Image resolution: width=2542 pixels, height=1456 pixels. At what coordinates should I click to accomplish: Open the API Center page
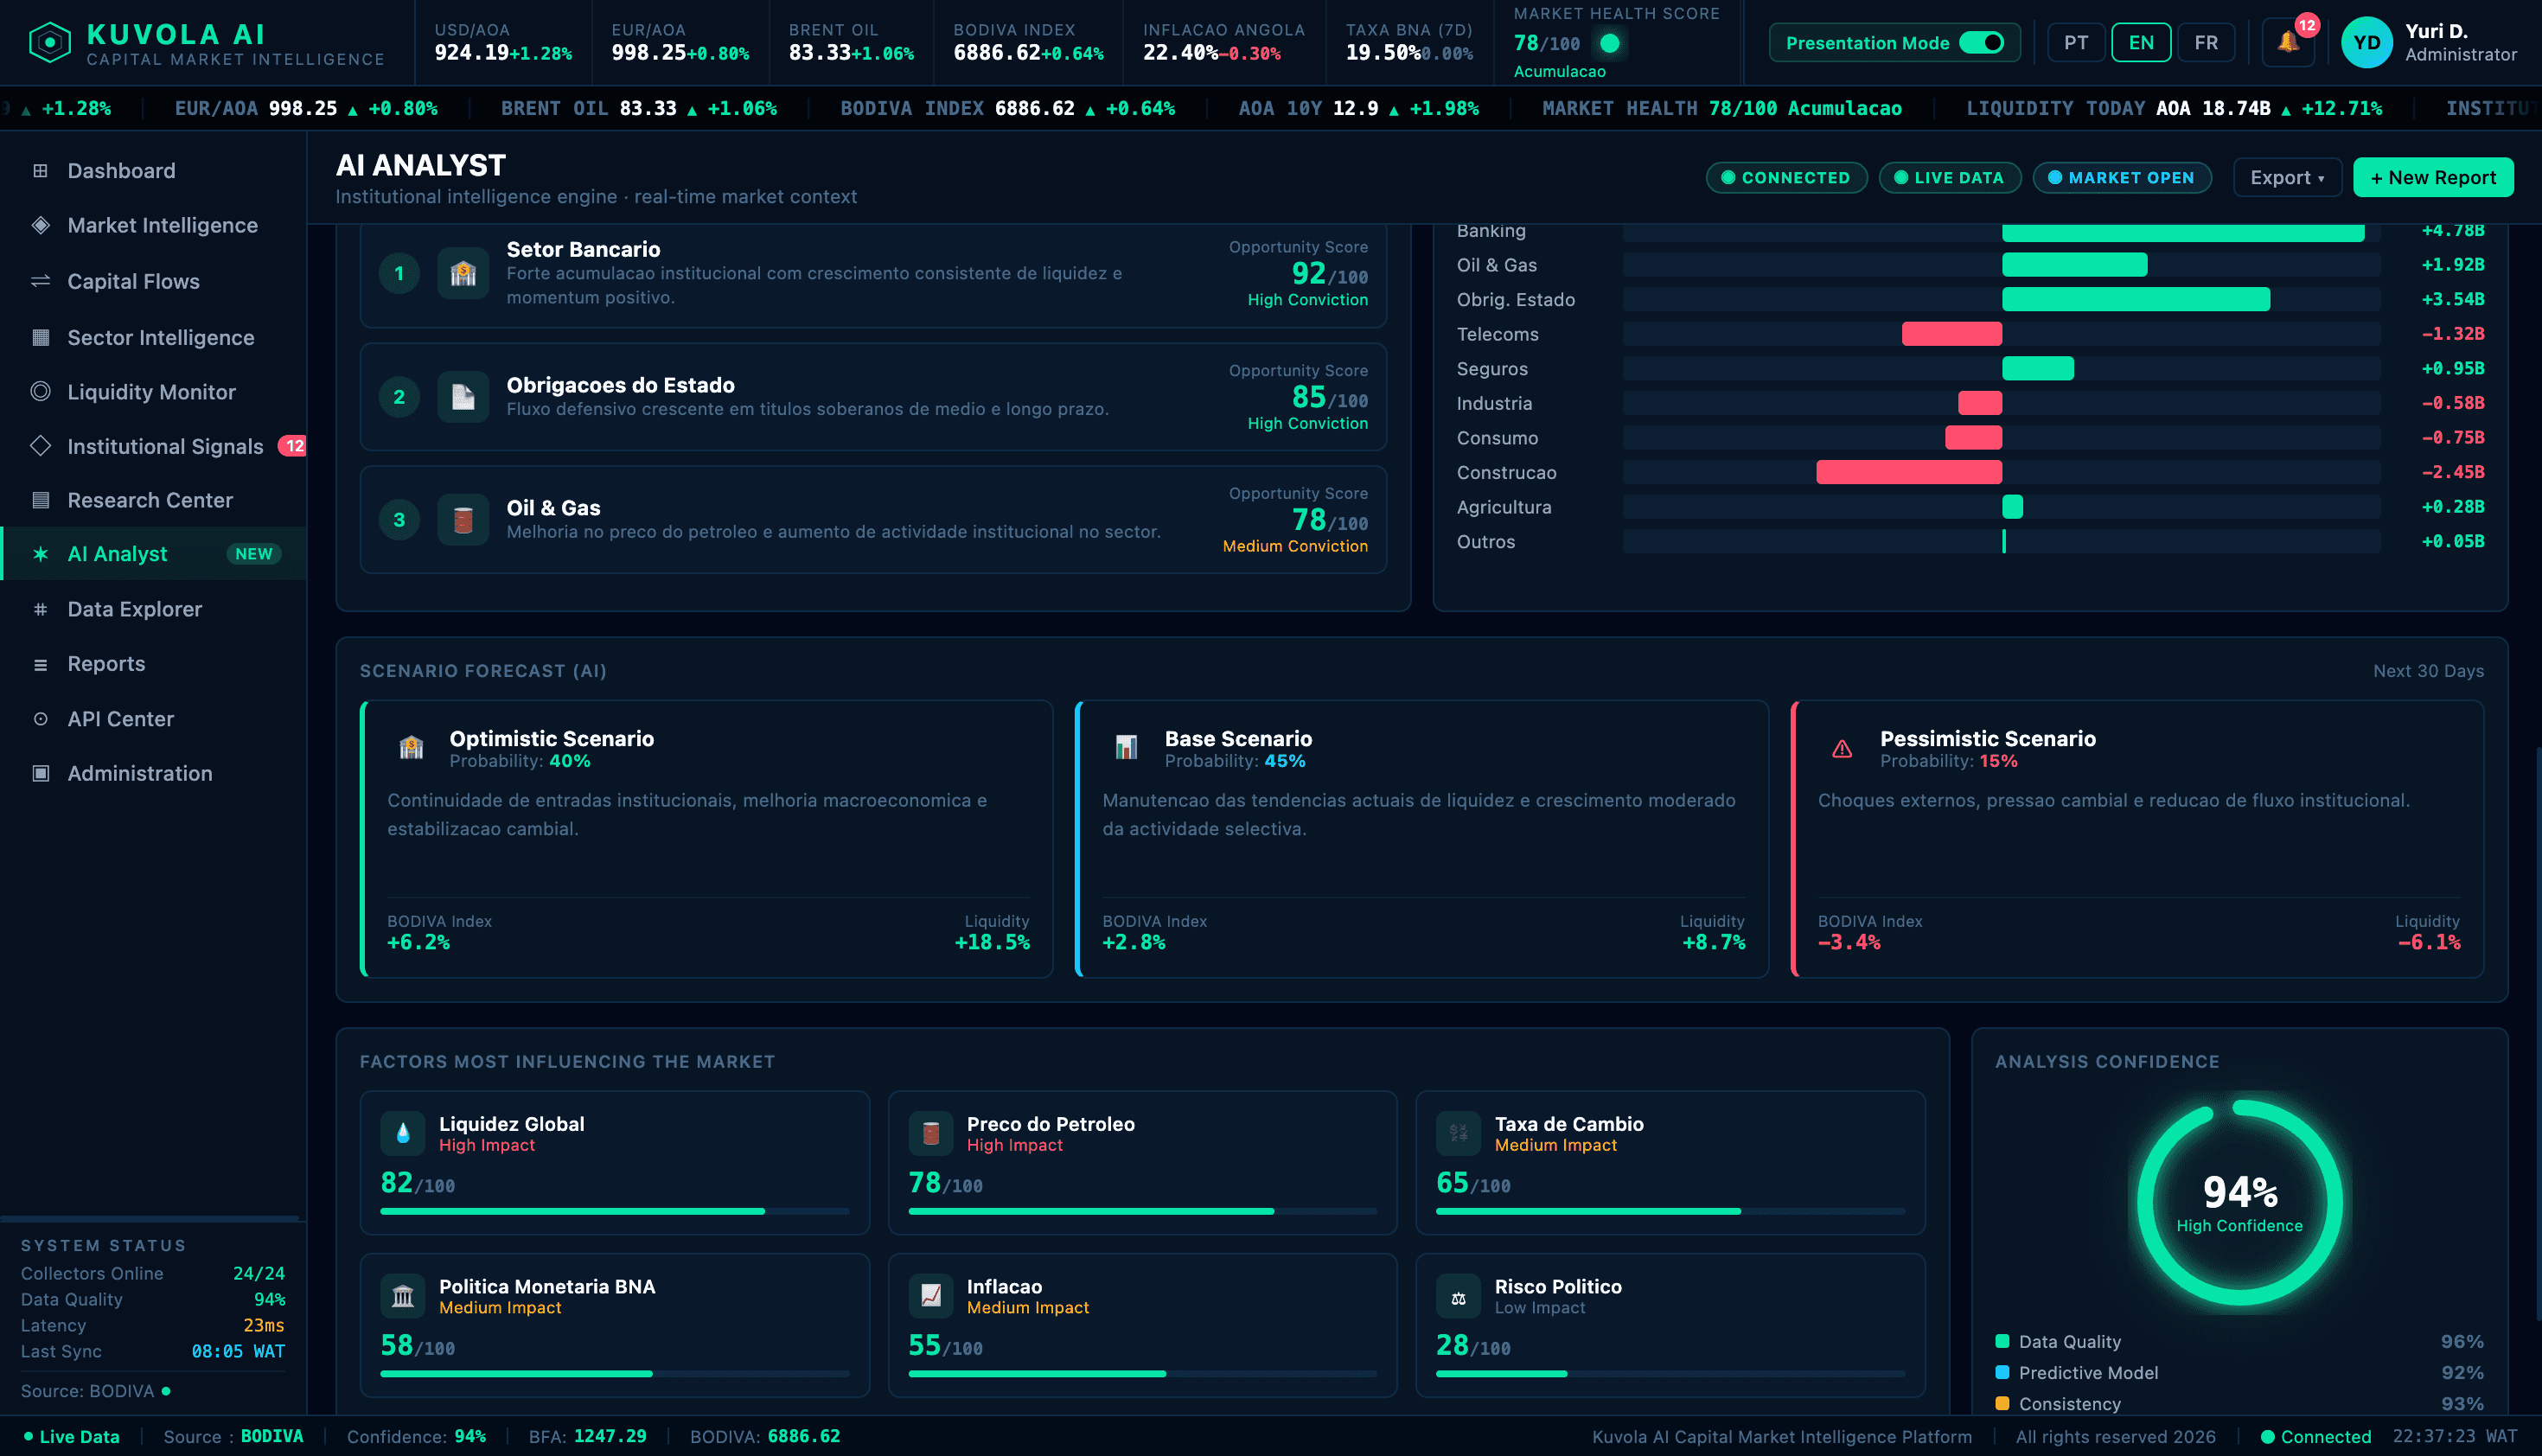pyautogui.click(x=153, y=719)
